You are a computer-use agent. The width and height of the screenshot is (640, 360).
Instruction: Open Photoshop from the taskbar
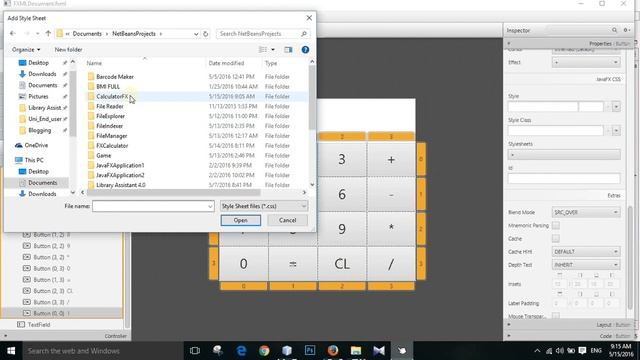pyautogui.click(x=310, y=351)
